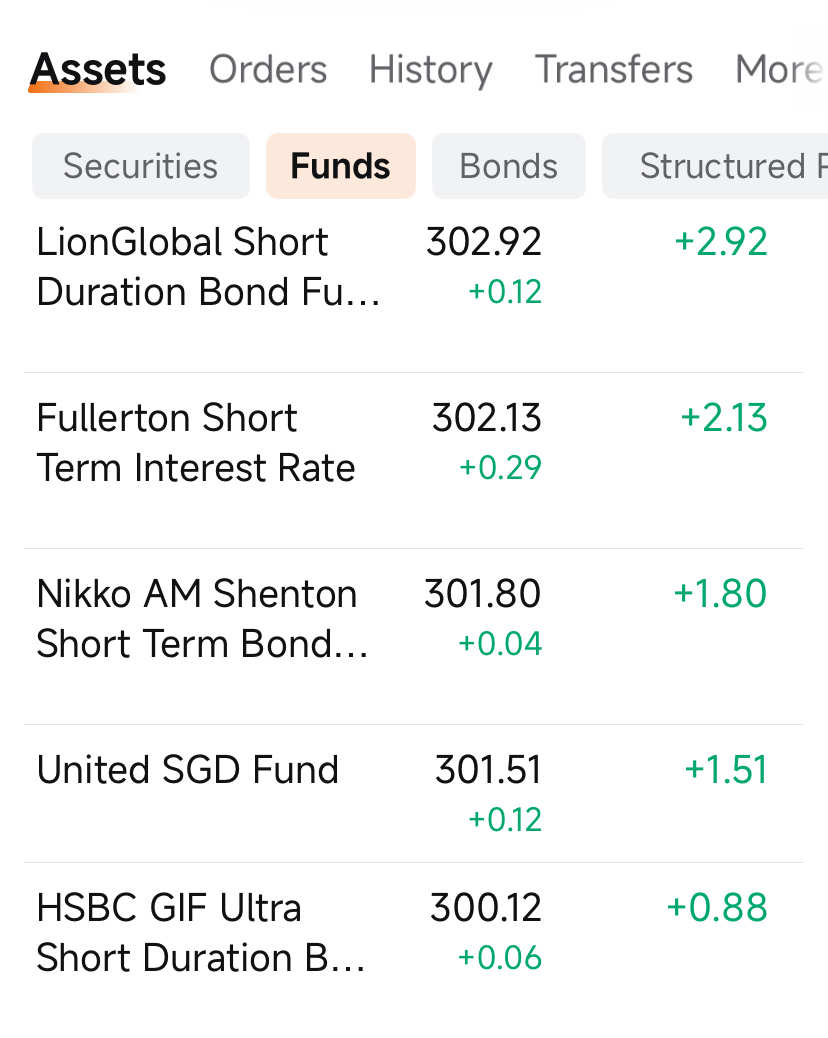Open LionGlobal Short Duration Bond Fund
The height and width of the screenshot is (1038, 828).
coord(208,267)
